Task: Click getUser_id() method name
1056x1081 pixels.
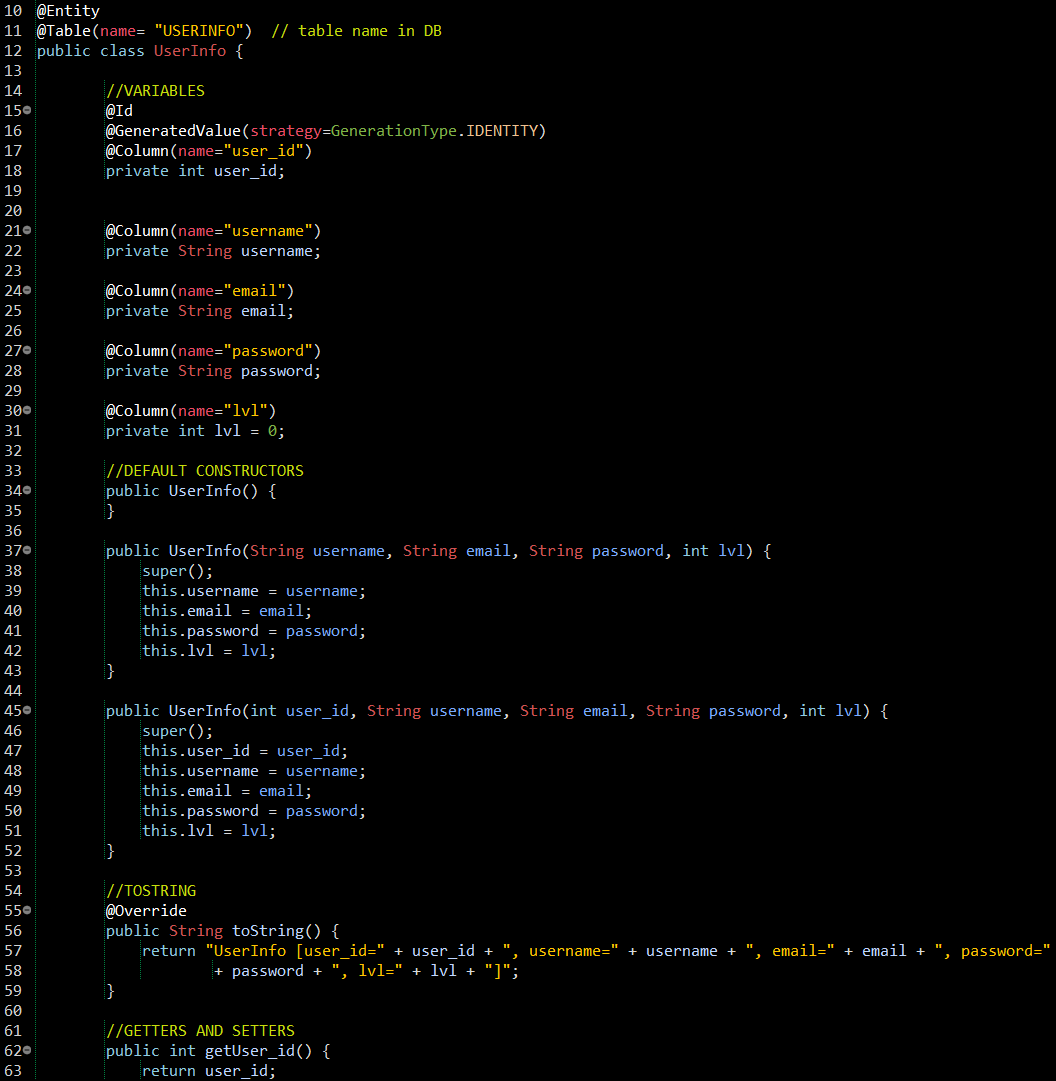Action: pos(258,1051)
